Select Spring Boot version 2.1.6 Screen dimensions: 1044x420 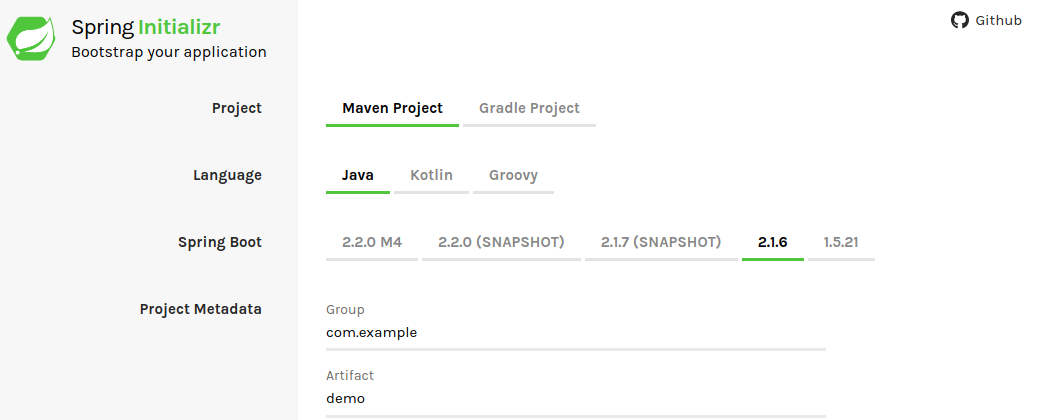click(772, 242)
